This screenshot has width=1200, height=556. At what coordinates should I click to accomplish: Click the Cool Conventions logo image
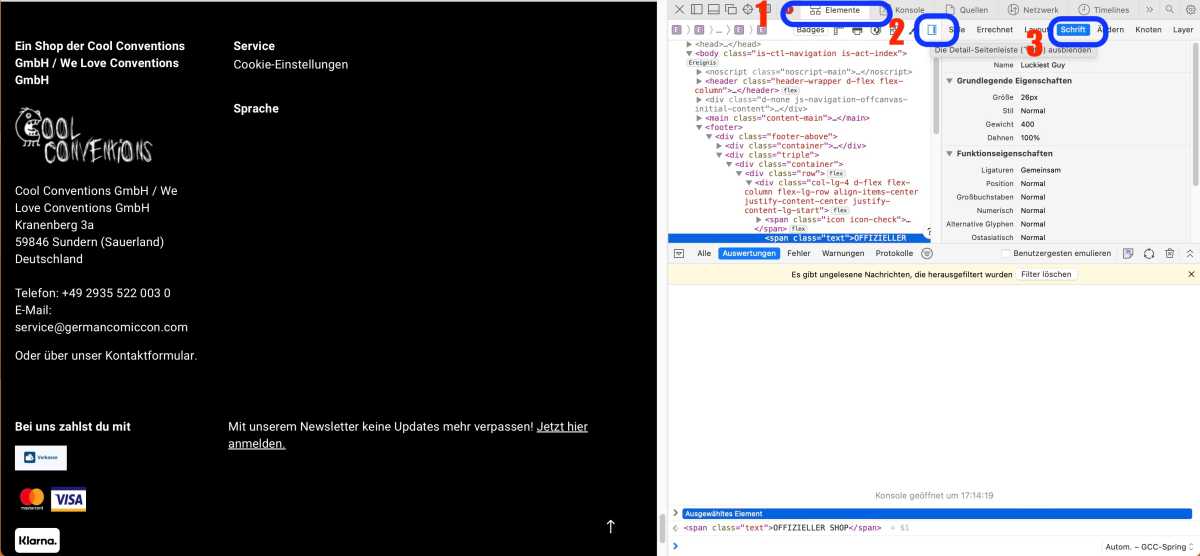[x=84, y=136]
